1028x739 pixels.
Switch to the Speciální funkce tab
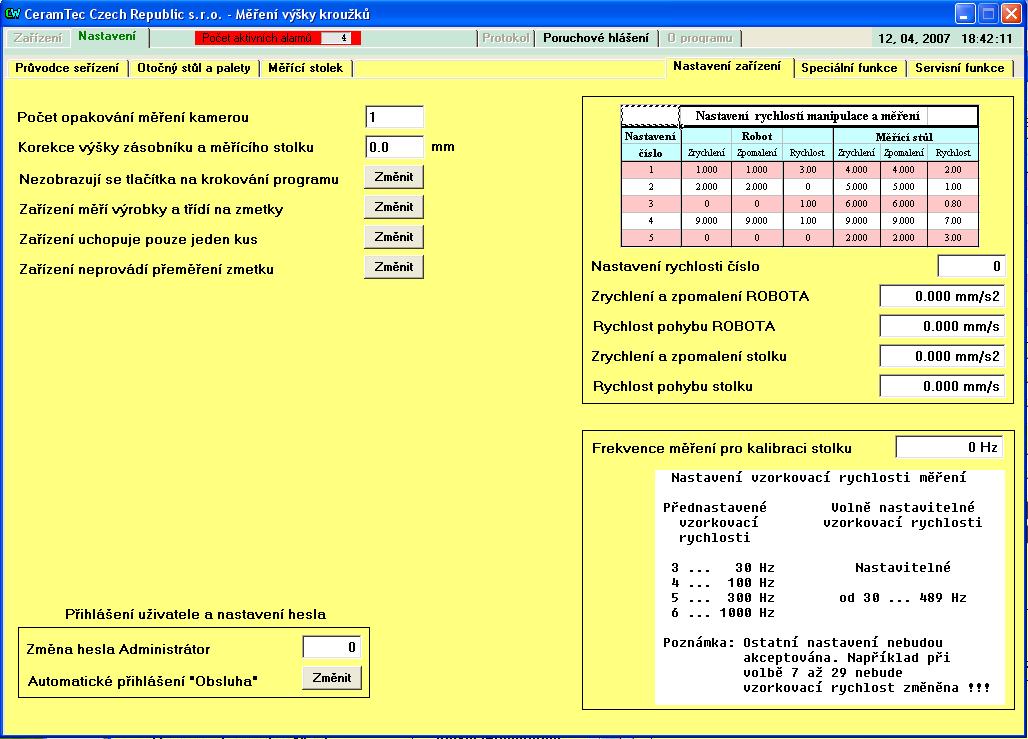pyautogui.click(x=851, y=68)
